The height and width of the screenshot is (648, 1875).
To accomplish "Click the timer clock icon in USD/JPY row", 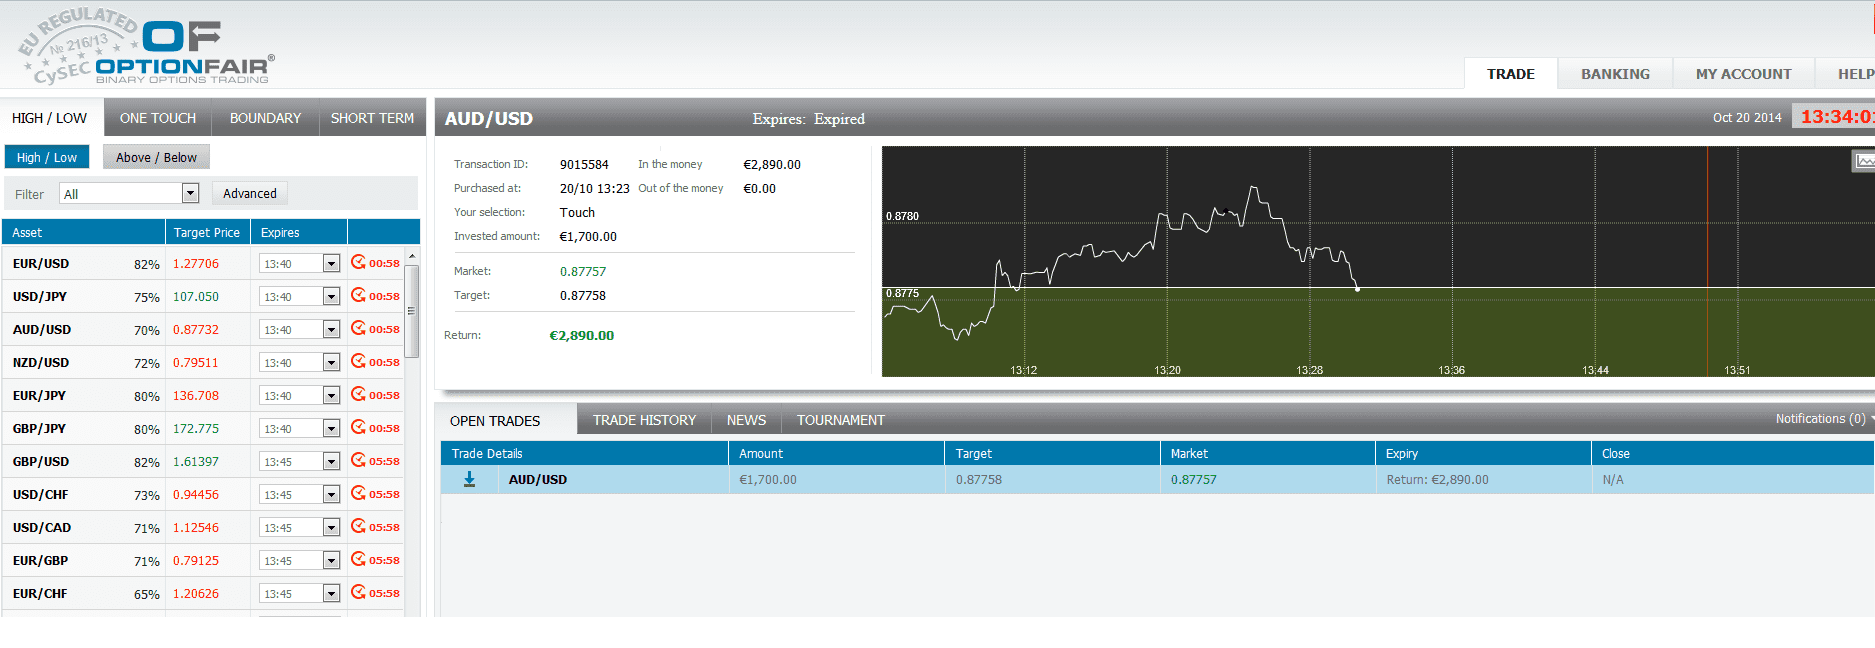I will tap(358, 296).
